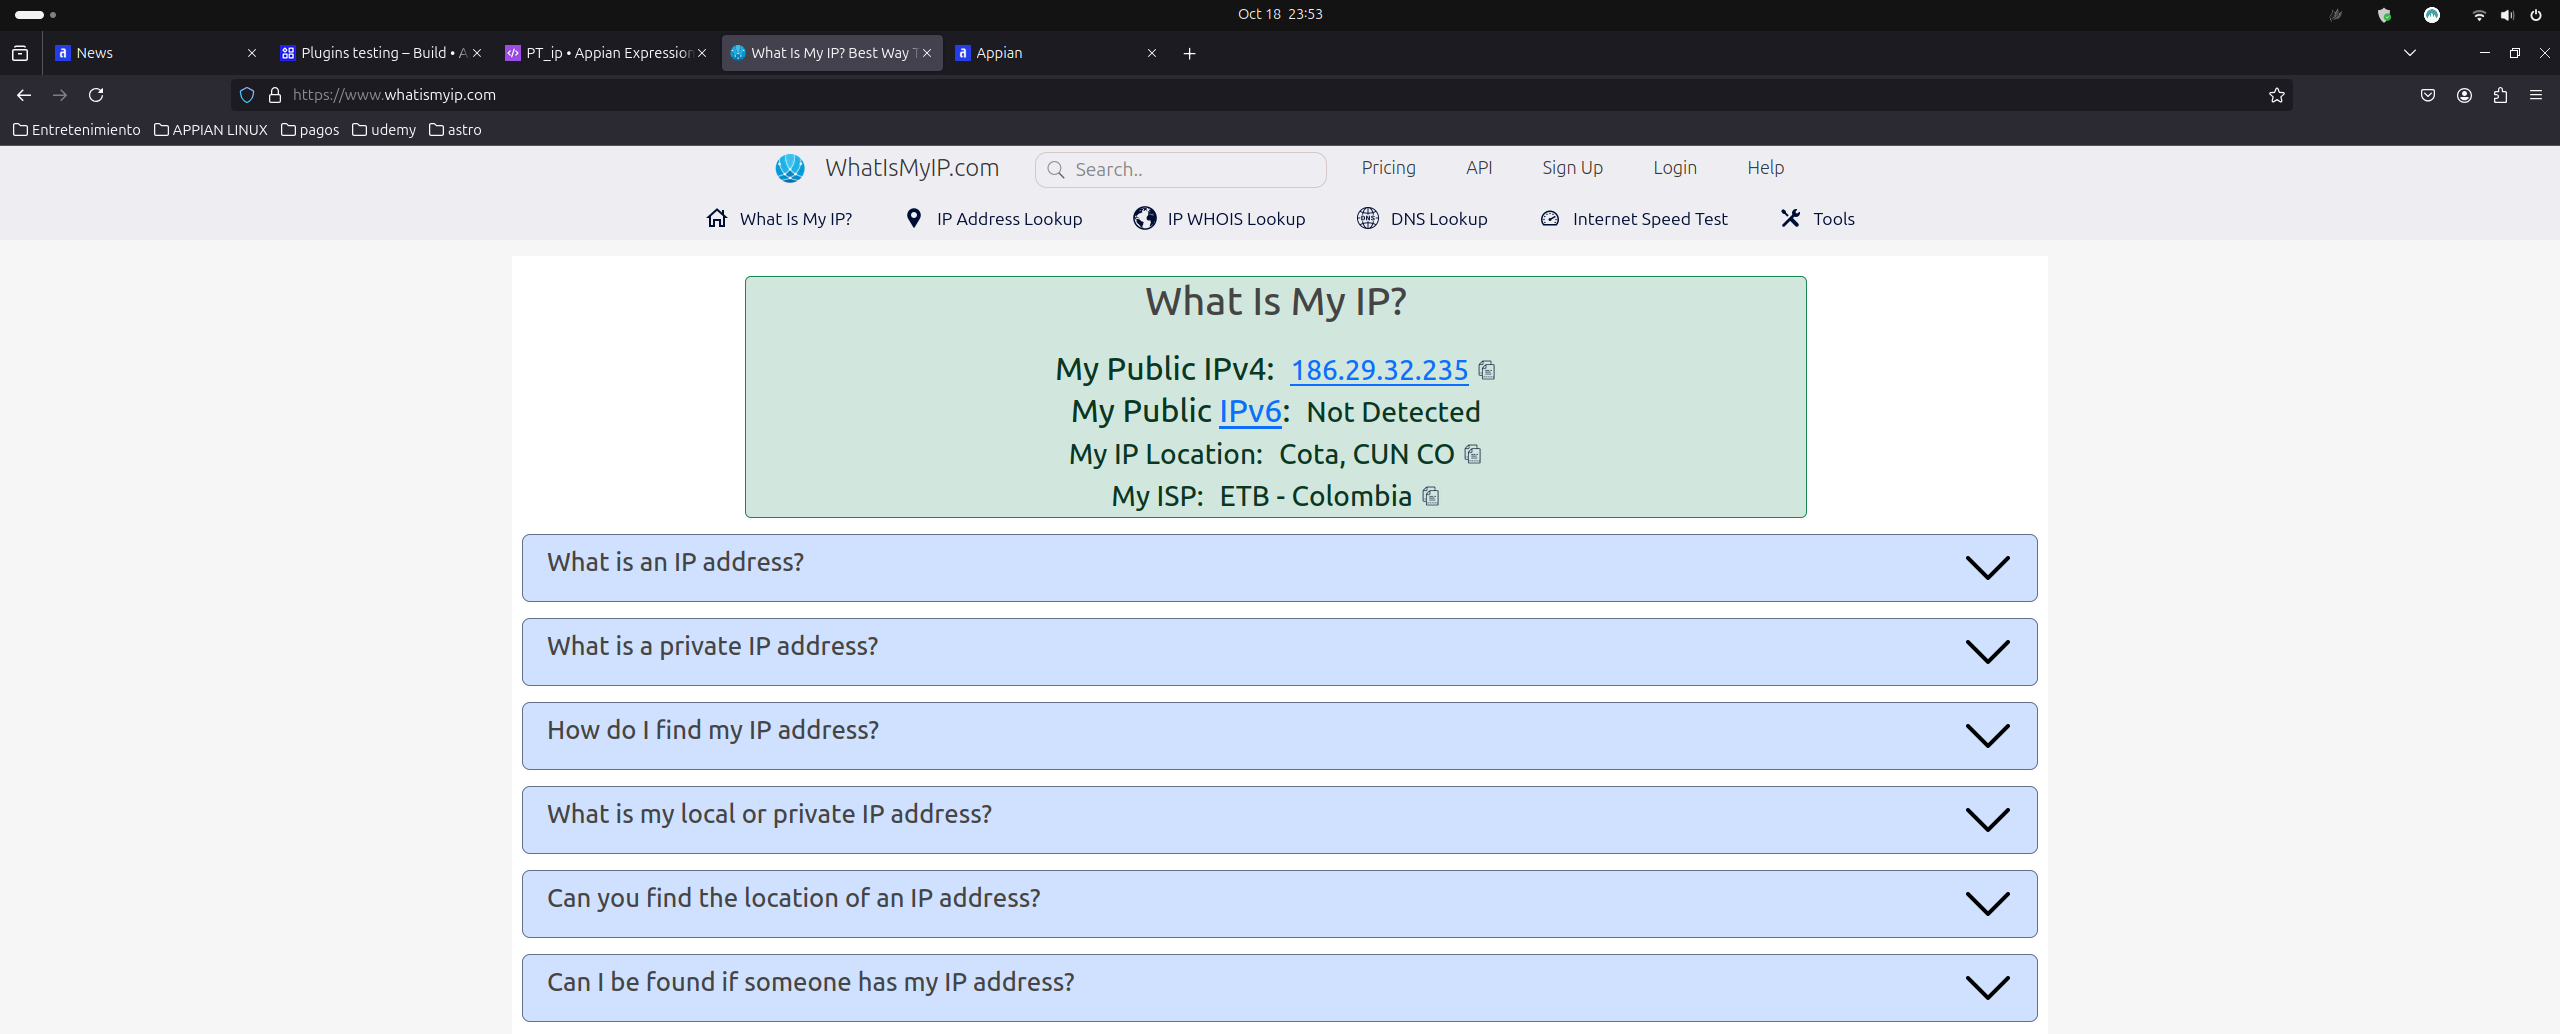The image size is (2560, 1034).
Task: Switch to the Plugins testing – Build tab
Action: click(380, 53)
